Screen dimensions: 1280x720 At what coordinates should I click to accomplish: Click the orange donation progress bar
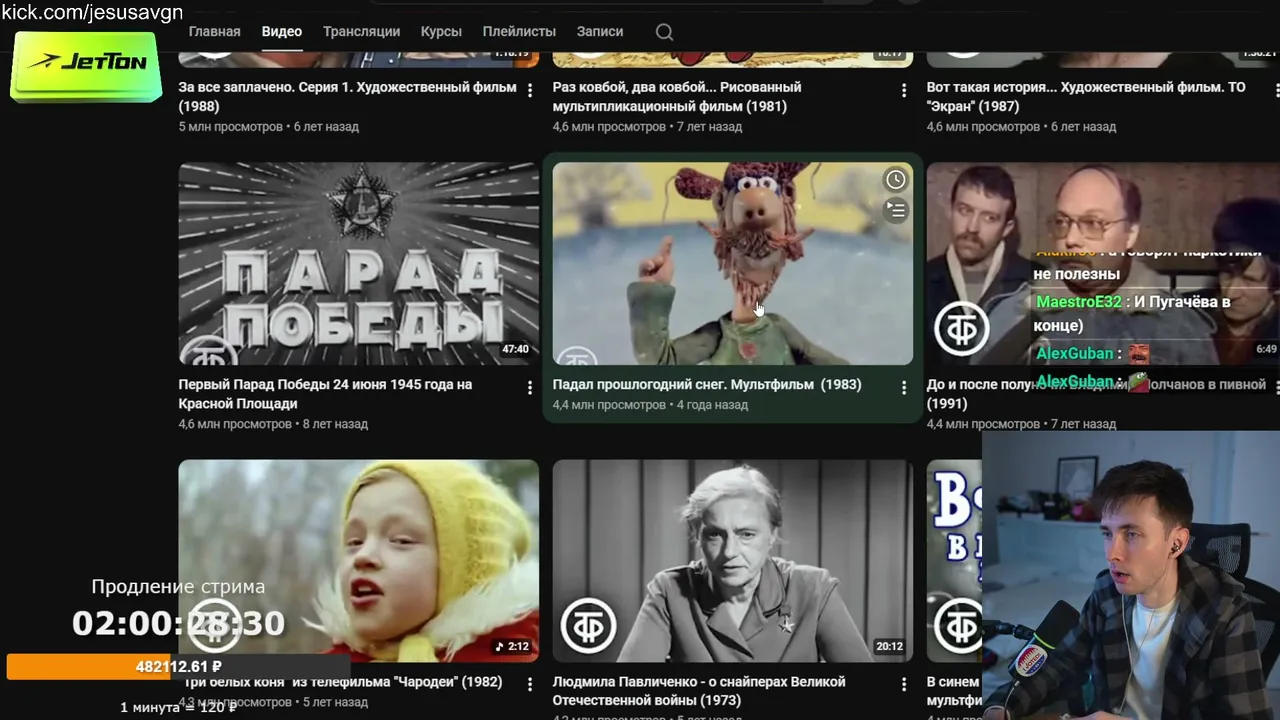178,666
